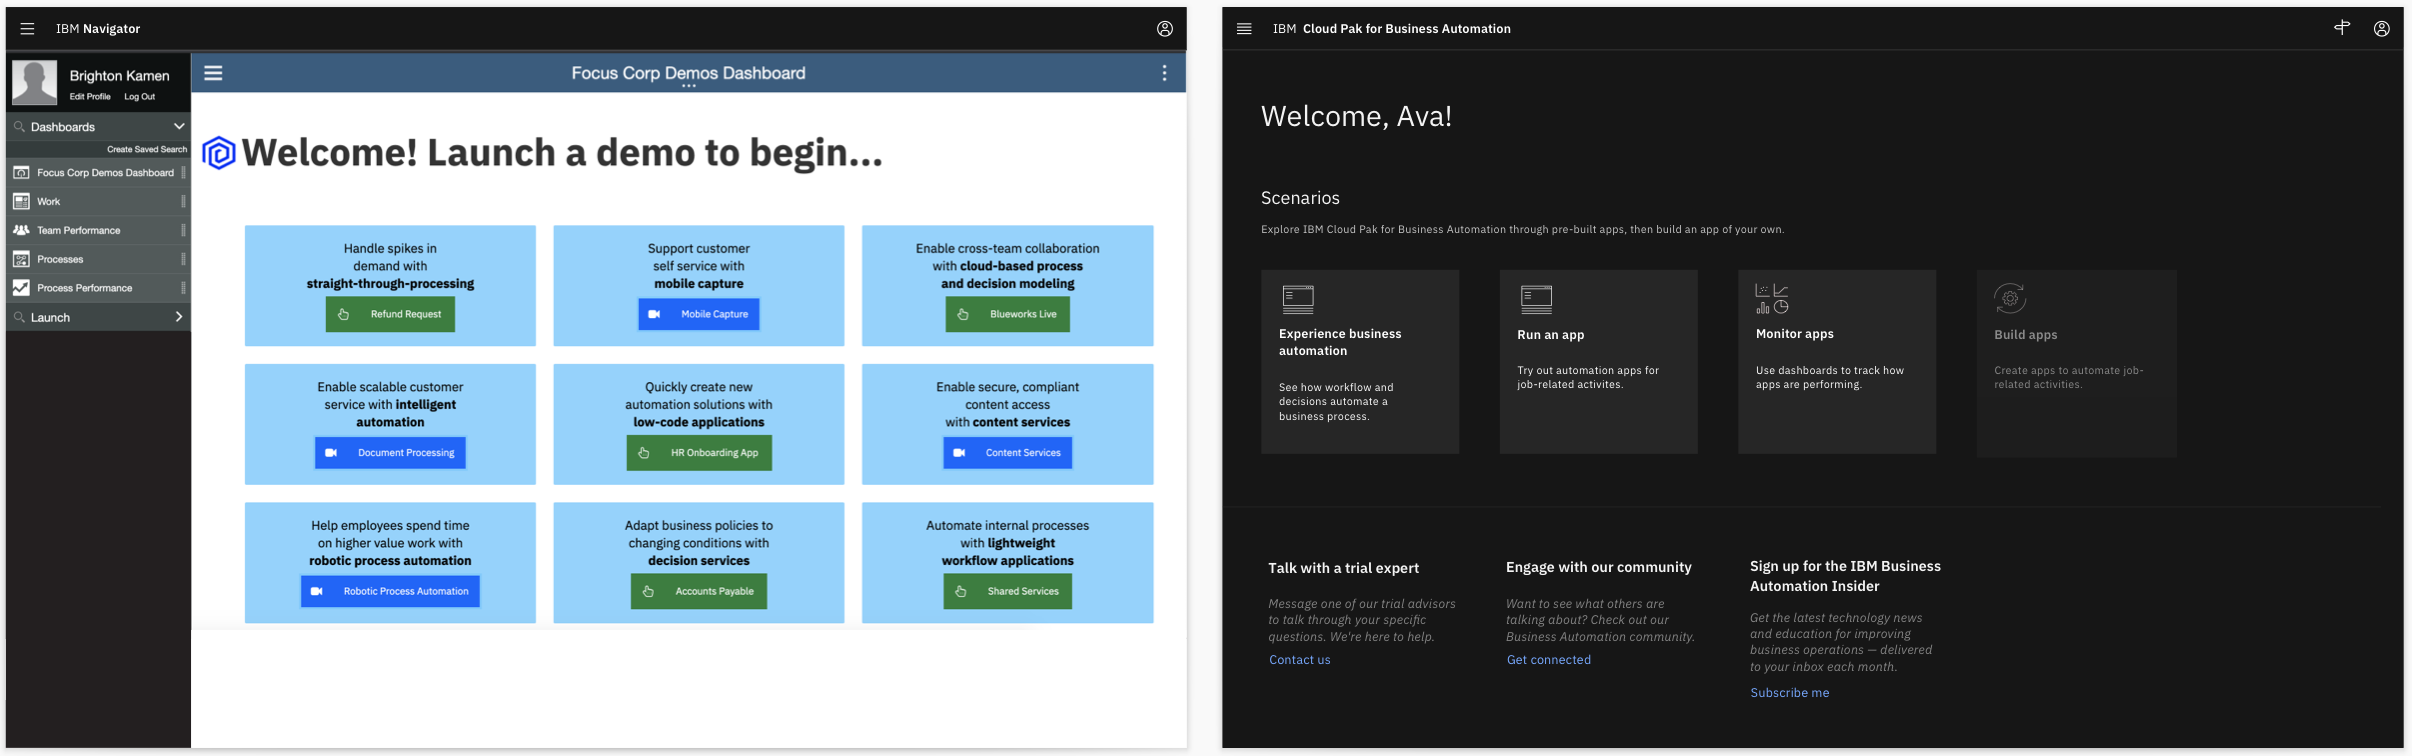Click Brighton Kamen profile avatar
This screenshot has height=756, width=2412.
pyautogui.click(x=34, y=82)
